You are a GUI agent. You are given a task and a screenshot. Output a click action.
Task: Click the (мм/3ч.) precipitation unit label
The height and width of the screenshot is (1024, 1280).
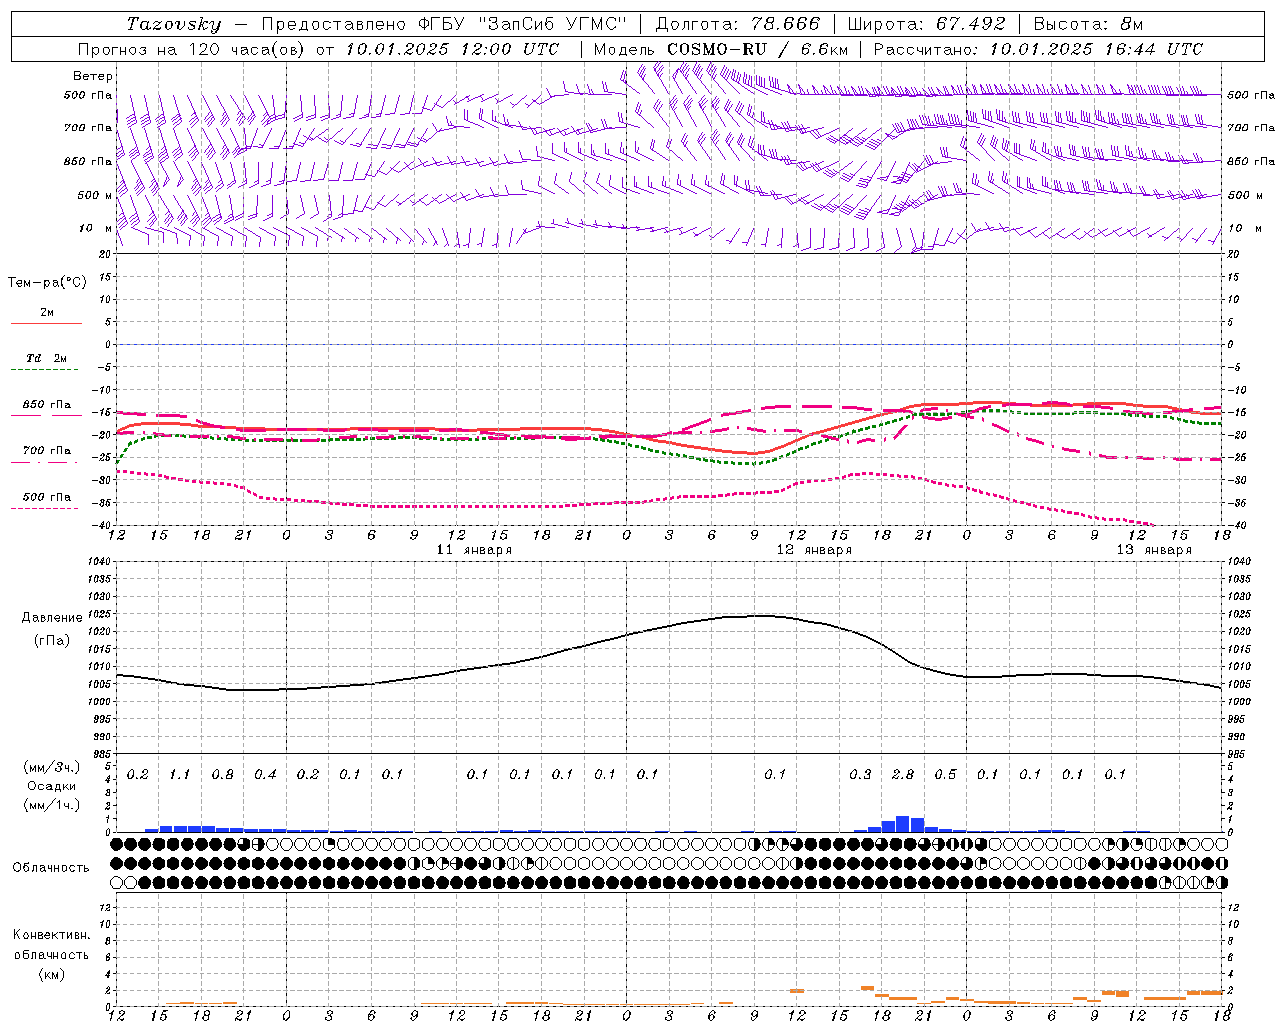51,767
